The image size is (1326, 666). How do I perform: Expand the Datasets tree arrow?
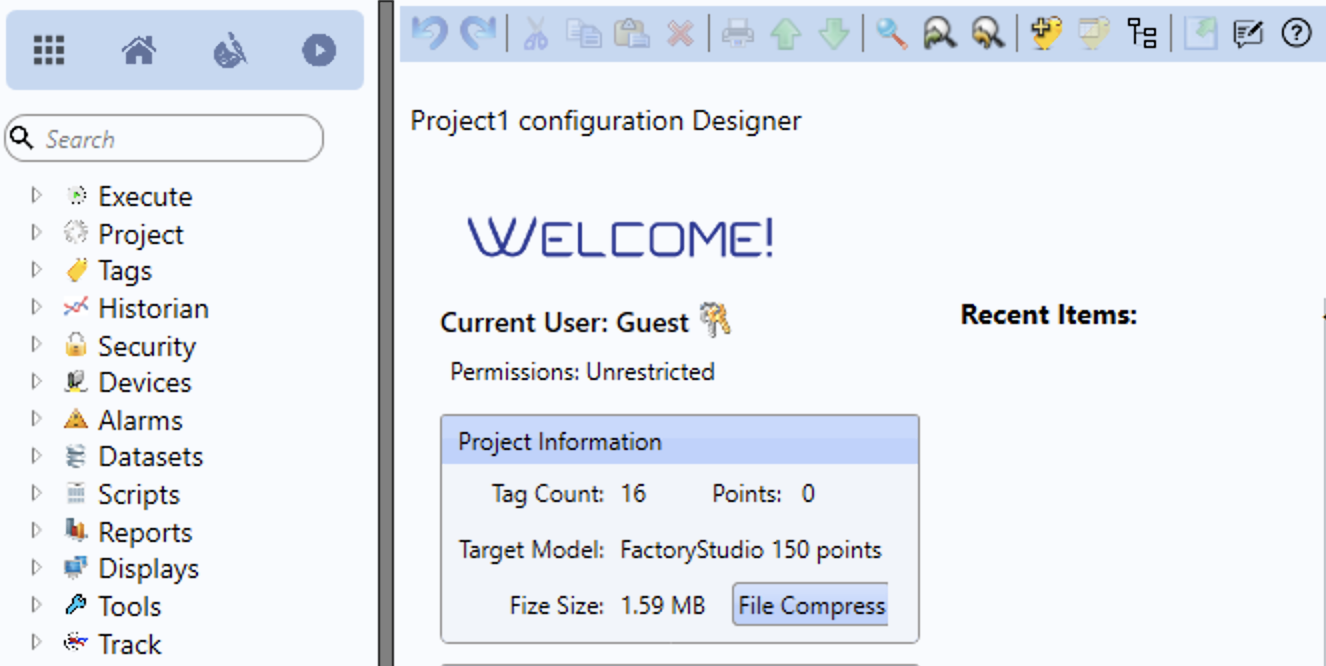(37, 456)
